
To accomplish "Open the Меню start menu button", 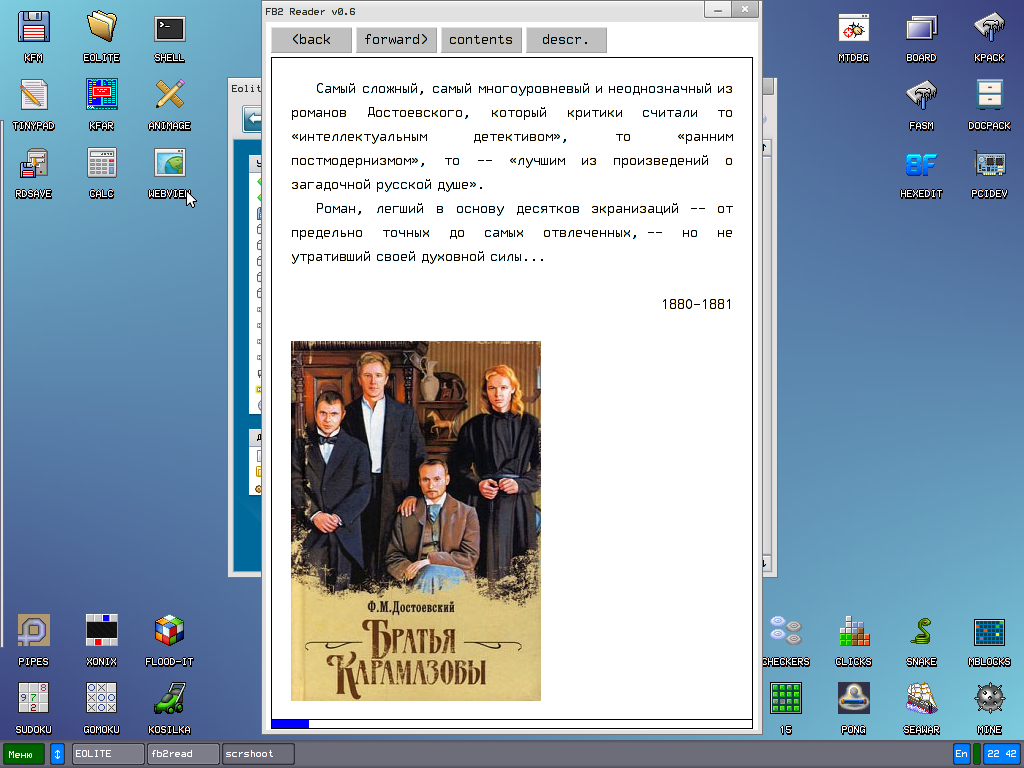I will (24, 754).
